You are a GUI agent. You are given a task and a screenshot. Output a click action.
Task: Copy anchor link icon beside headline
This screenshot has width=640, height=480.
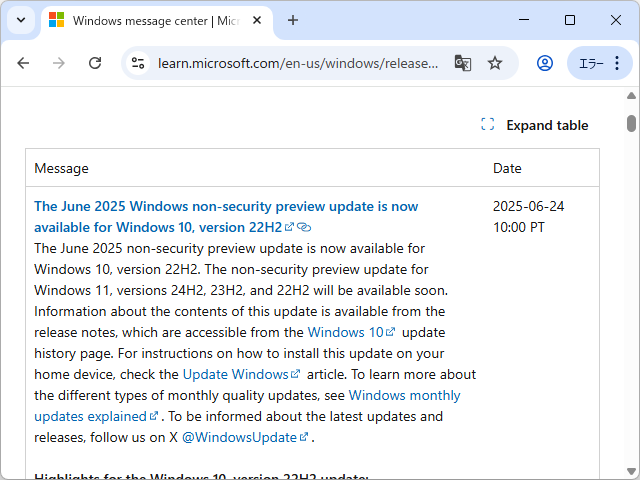[304, 227]
